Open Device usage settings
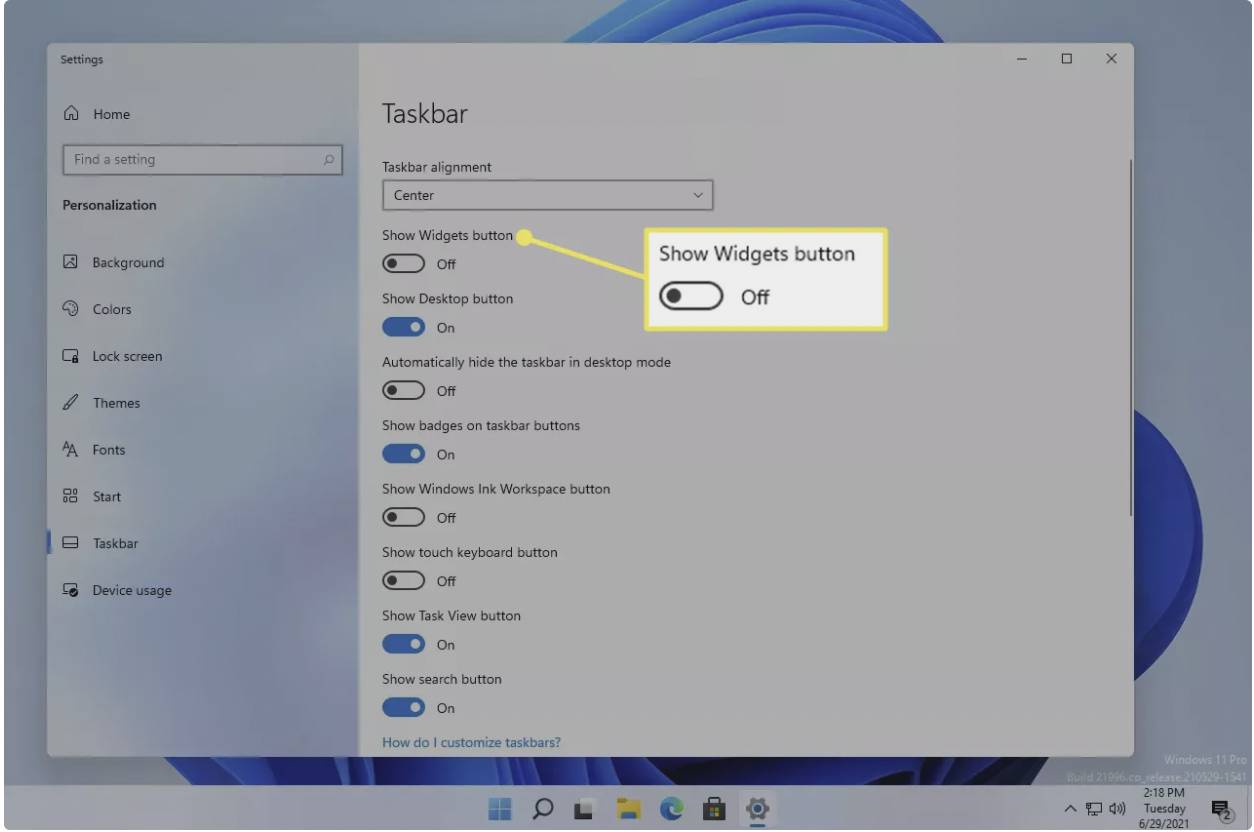Image resolution: width=1254 pixels, height=832 pixels. [x=131, y=590]
